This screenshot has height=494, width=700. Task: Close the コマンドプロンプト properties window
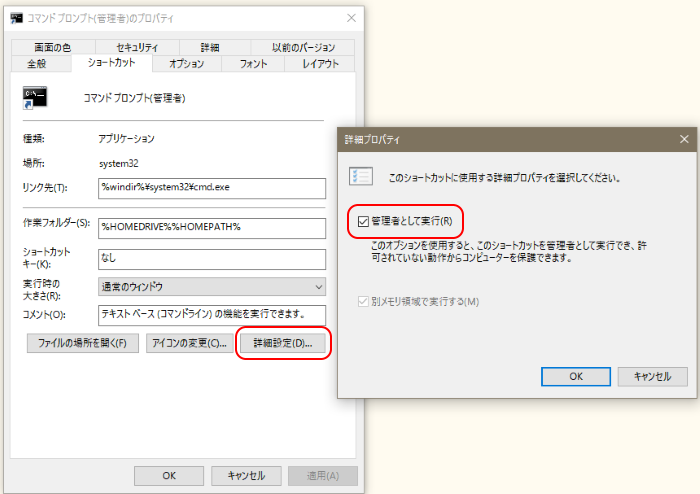pos(351,18)
